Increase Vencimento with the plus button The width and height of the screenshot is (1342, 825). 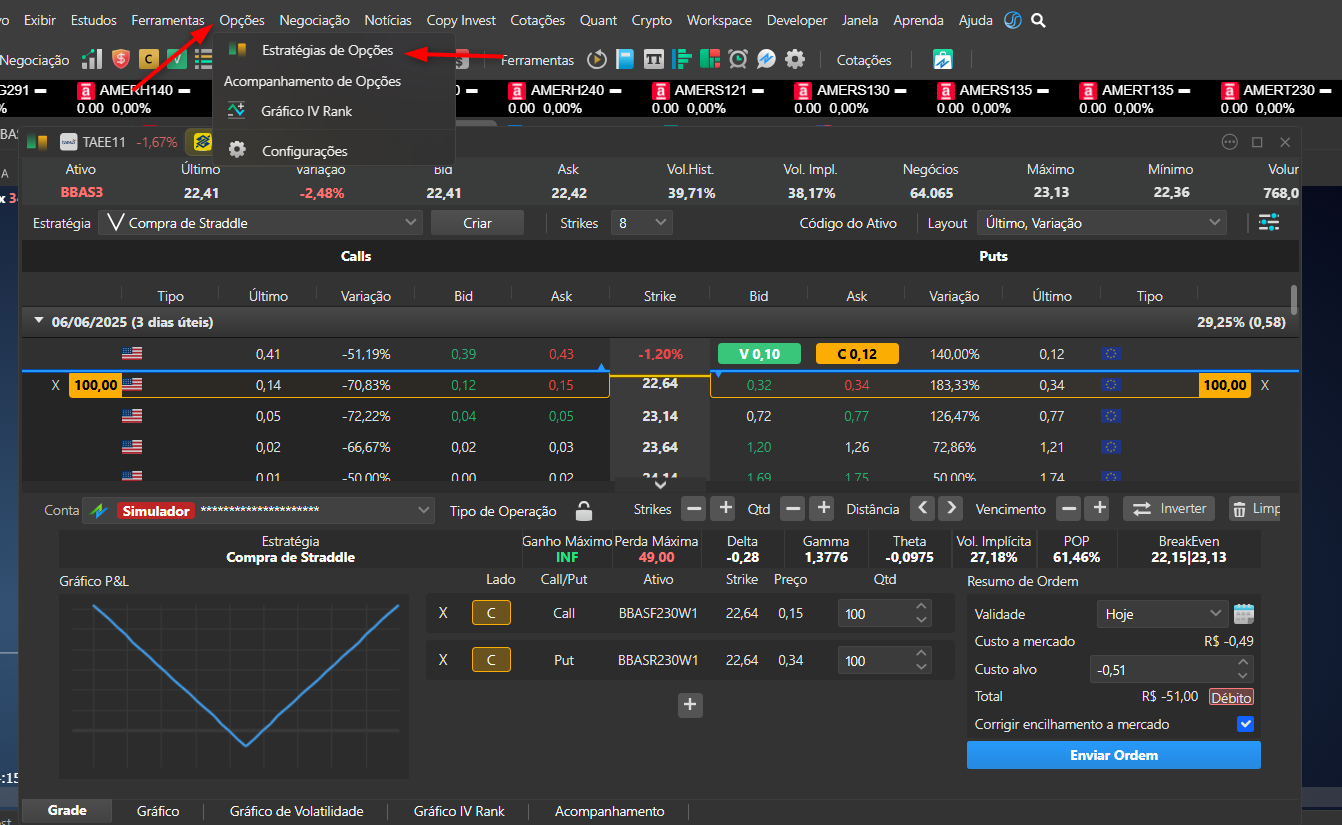1099,509
